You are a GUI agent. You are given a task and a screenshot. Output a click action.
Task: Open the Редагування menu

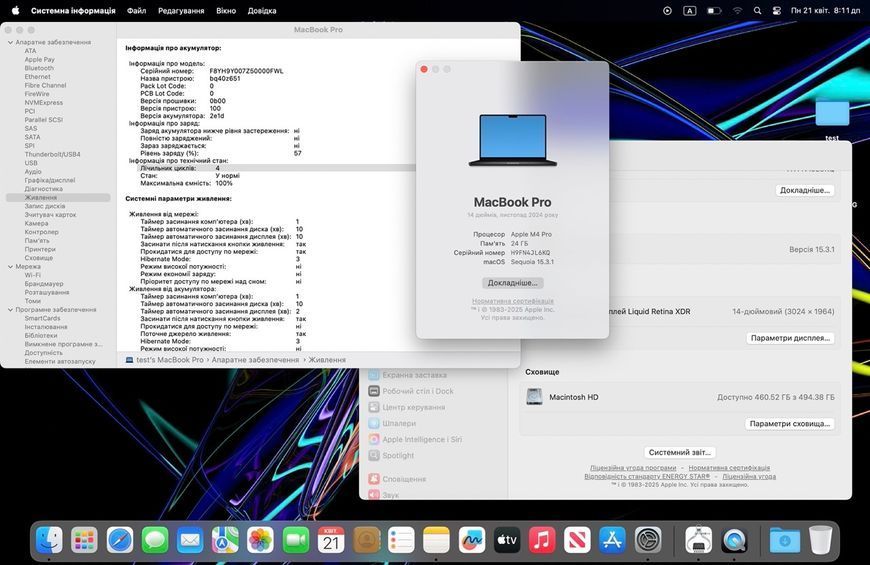(181, 11)
